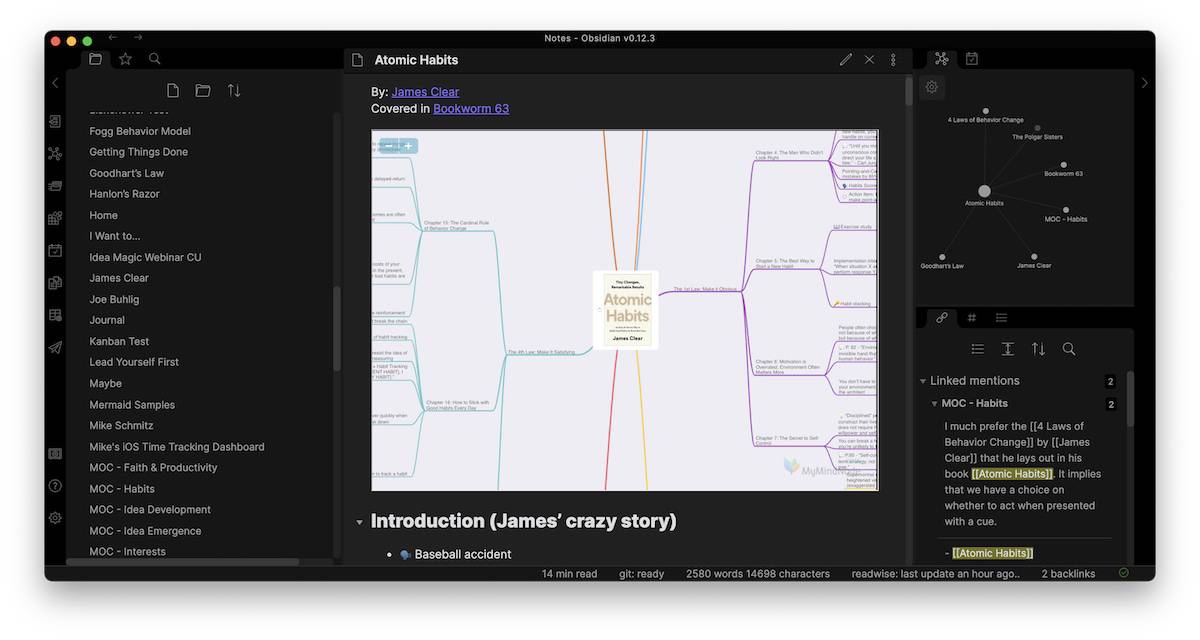Navigate back with the left arrow

(x=113, y=38)
